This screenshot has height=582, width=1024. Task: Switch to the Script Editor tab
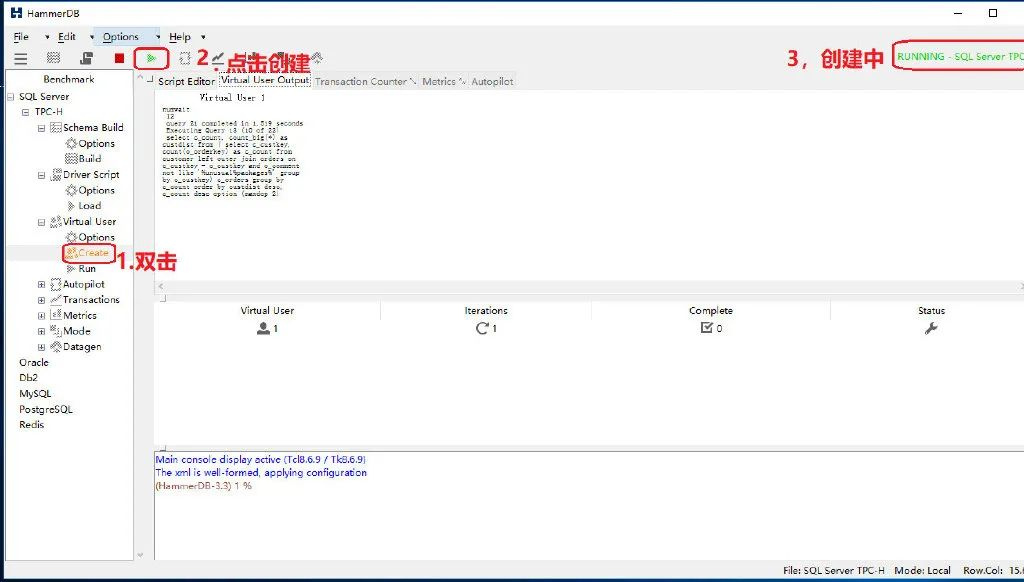186,81
